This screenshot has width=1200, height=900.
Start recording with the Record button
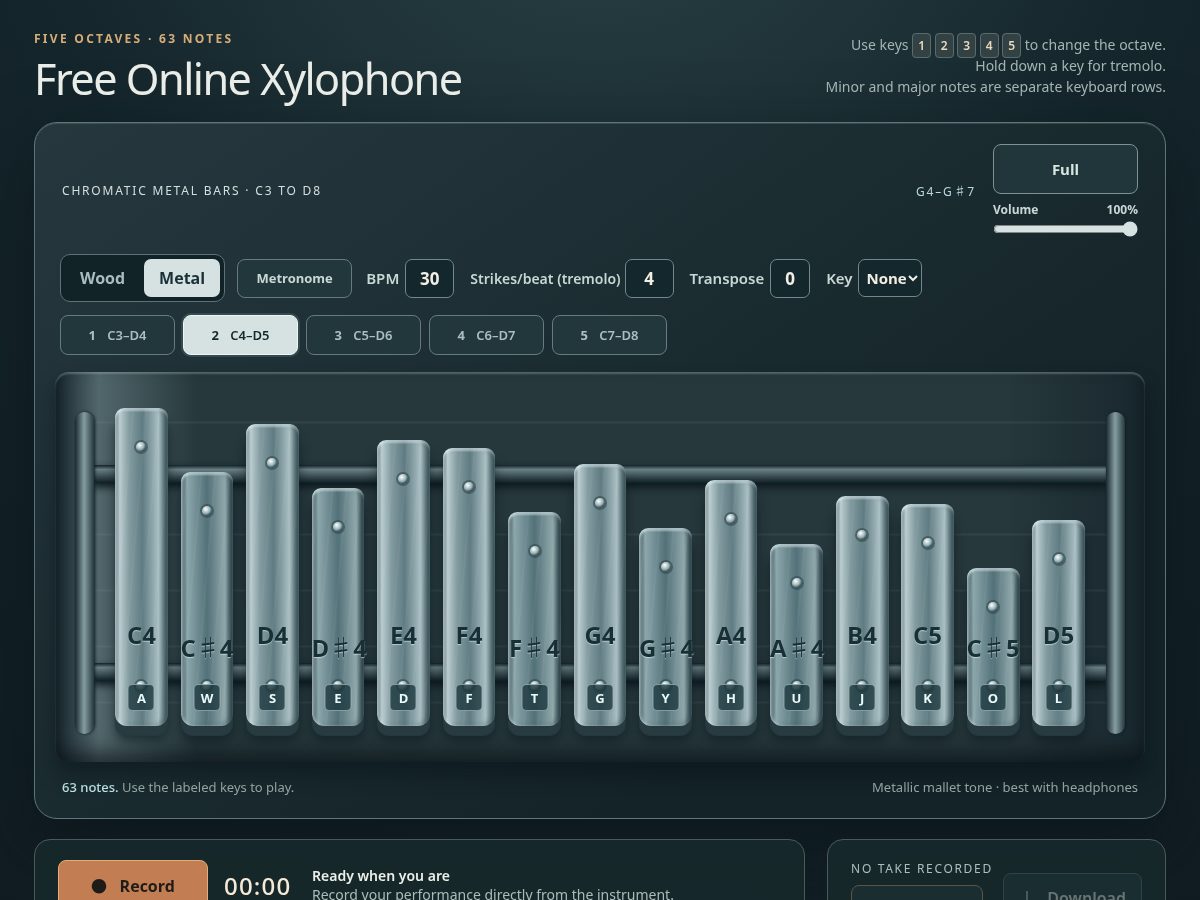tap(133, 885)
